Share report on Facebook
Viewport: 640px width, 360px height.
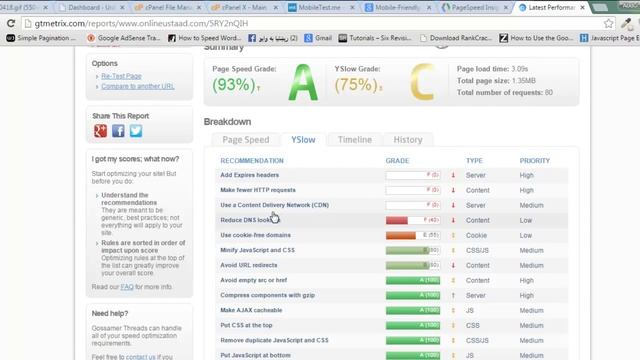[x=118, y=131]
